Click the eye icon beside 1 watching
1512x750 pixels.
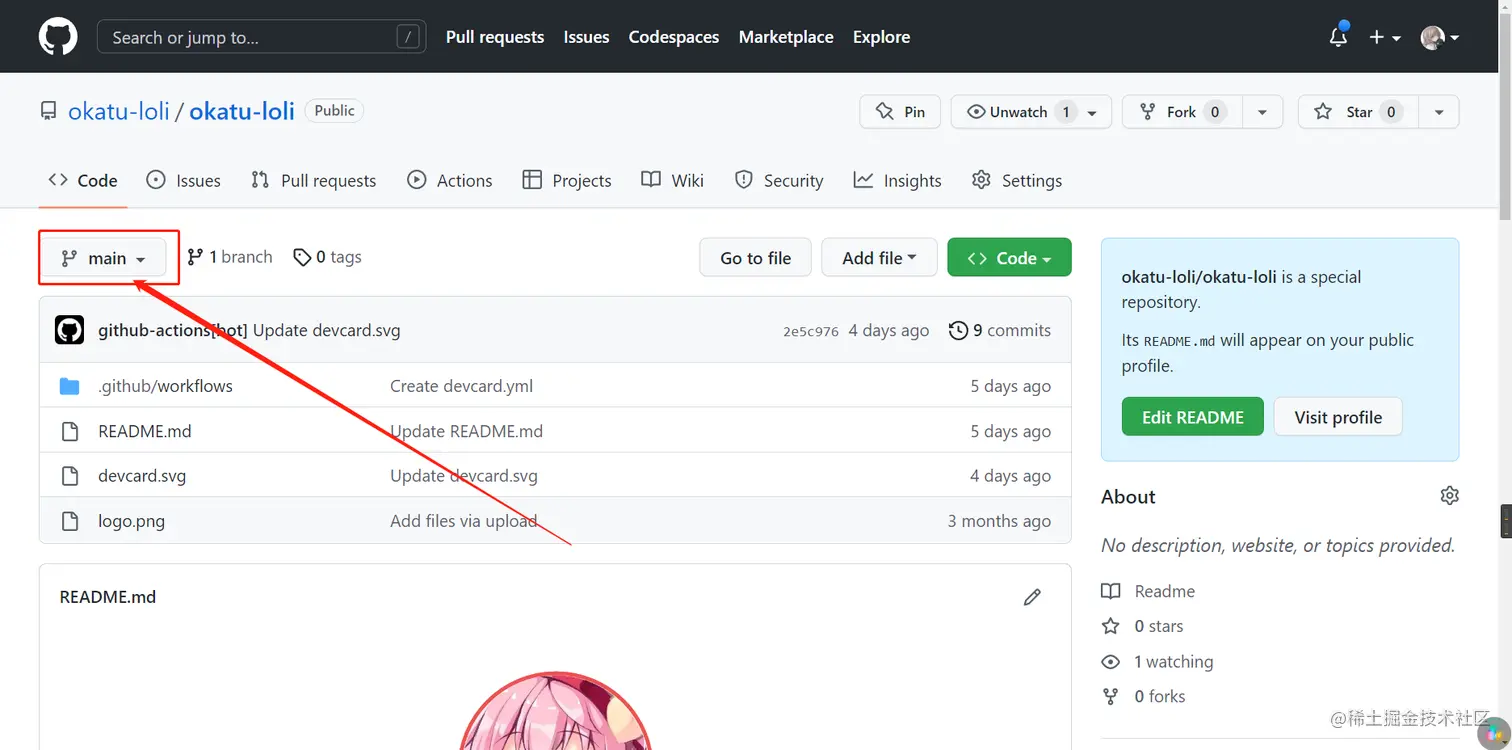(x=1111, y=662)
